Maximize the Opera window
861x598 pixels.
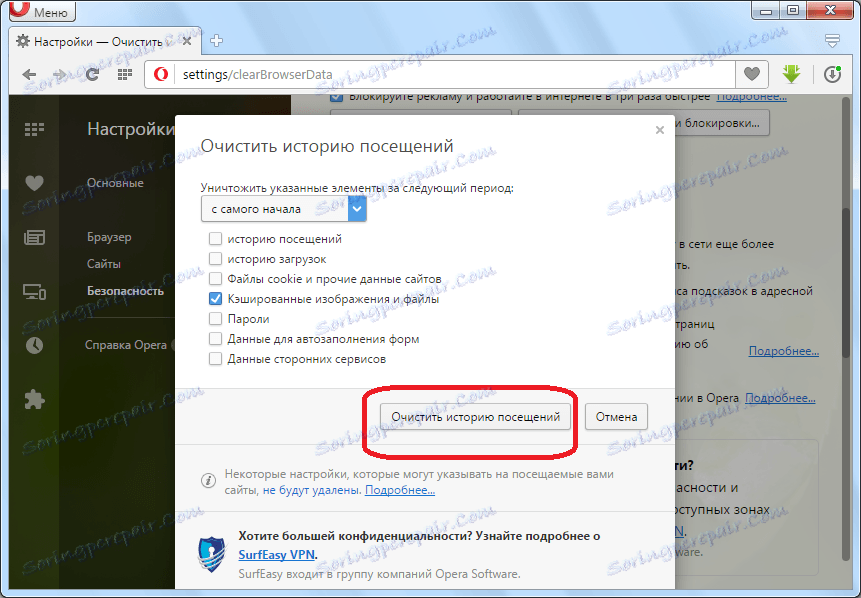point(793,10)
